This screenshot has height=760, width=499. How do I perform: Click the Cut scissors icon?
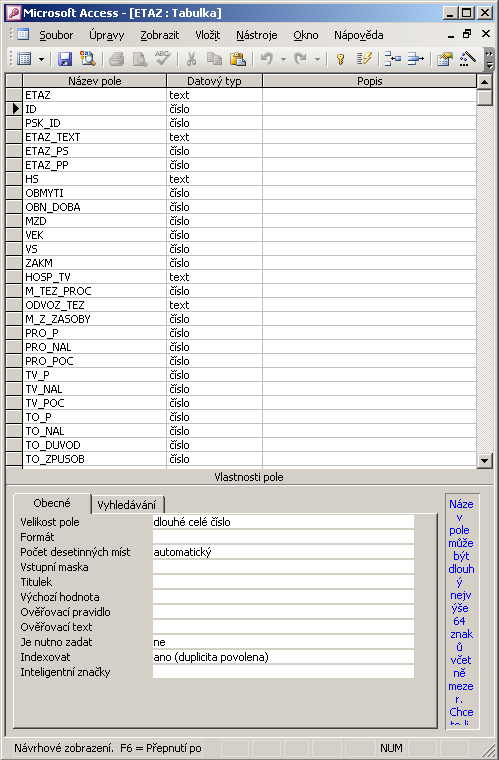(191, 59)
